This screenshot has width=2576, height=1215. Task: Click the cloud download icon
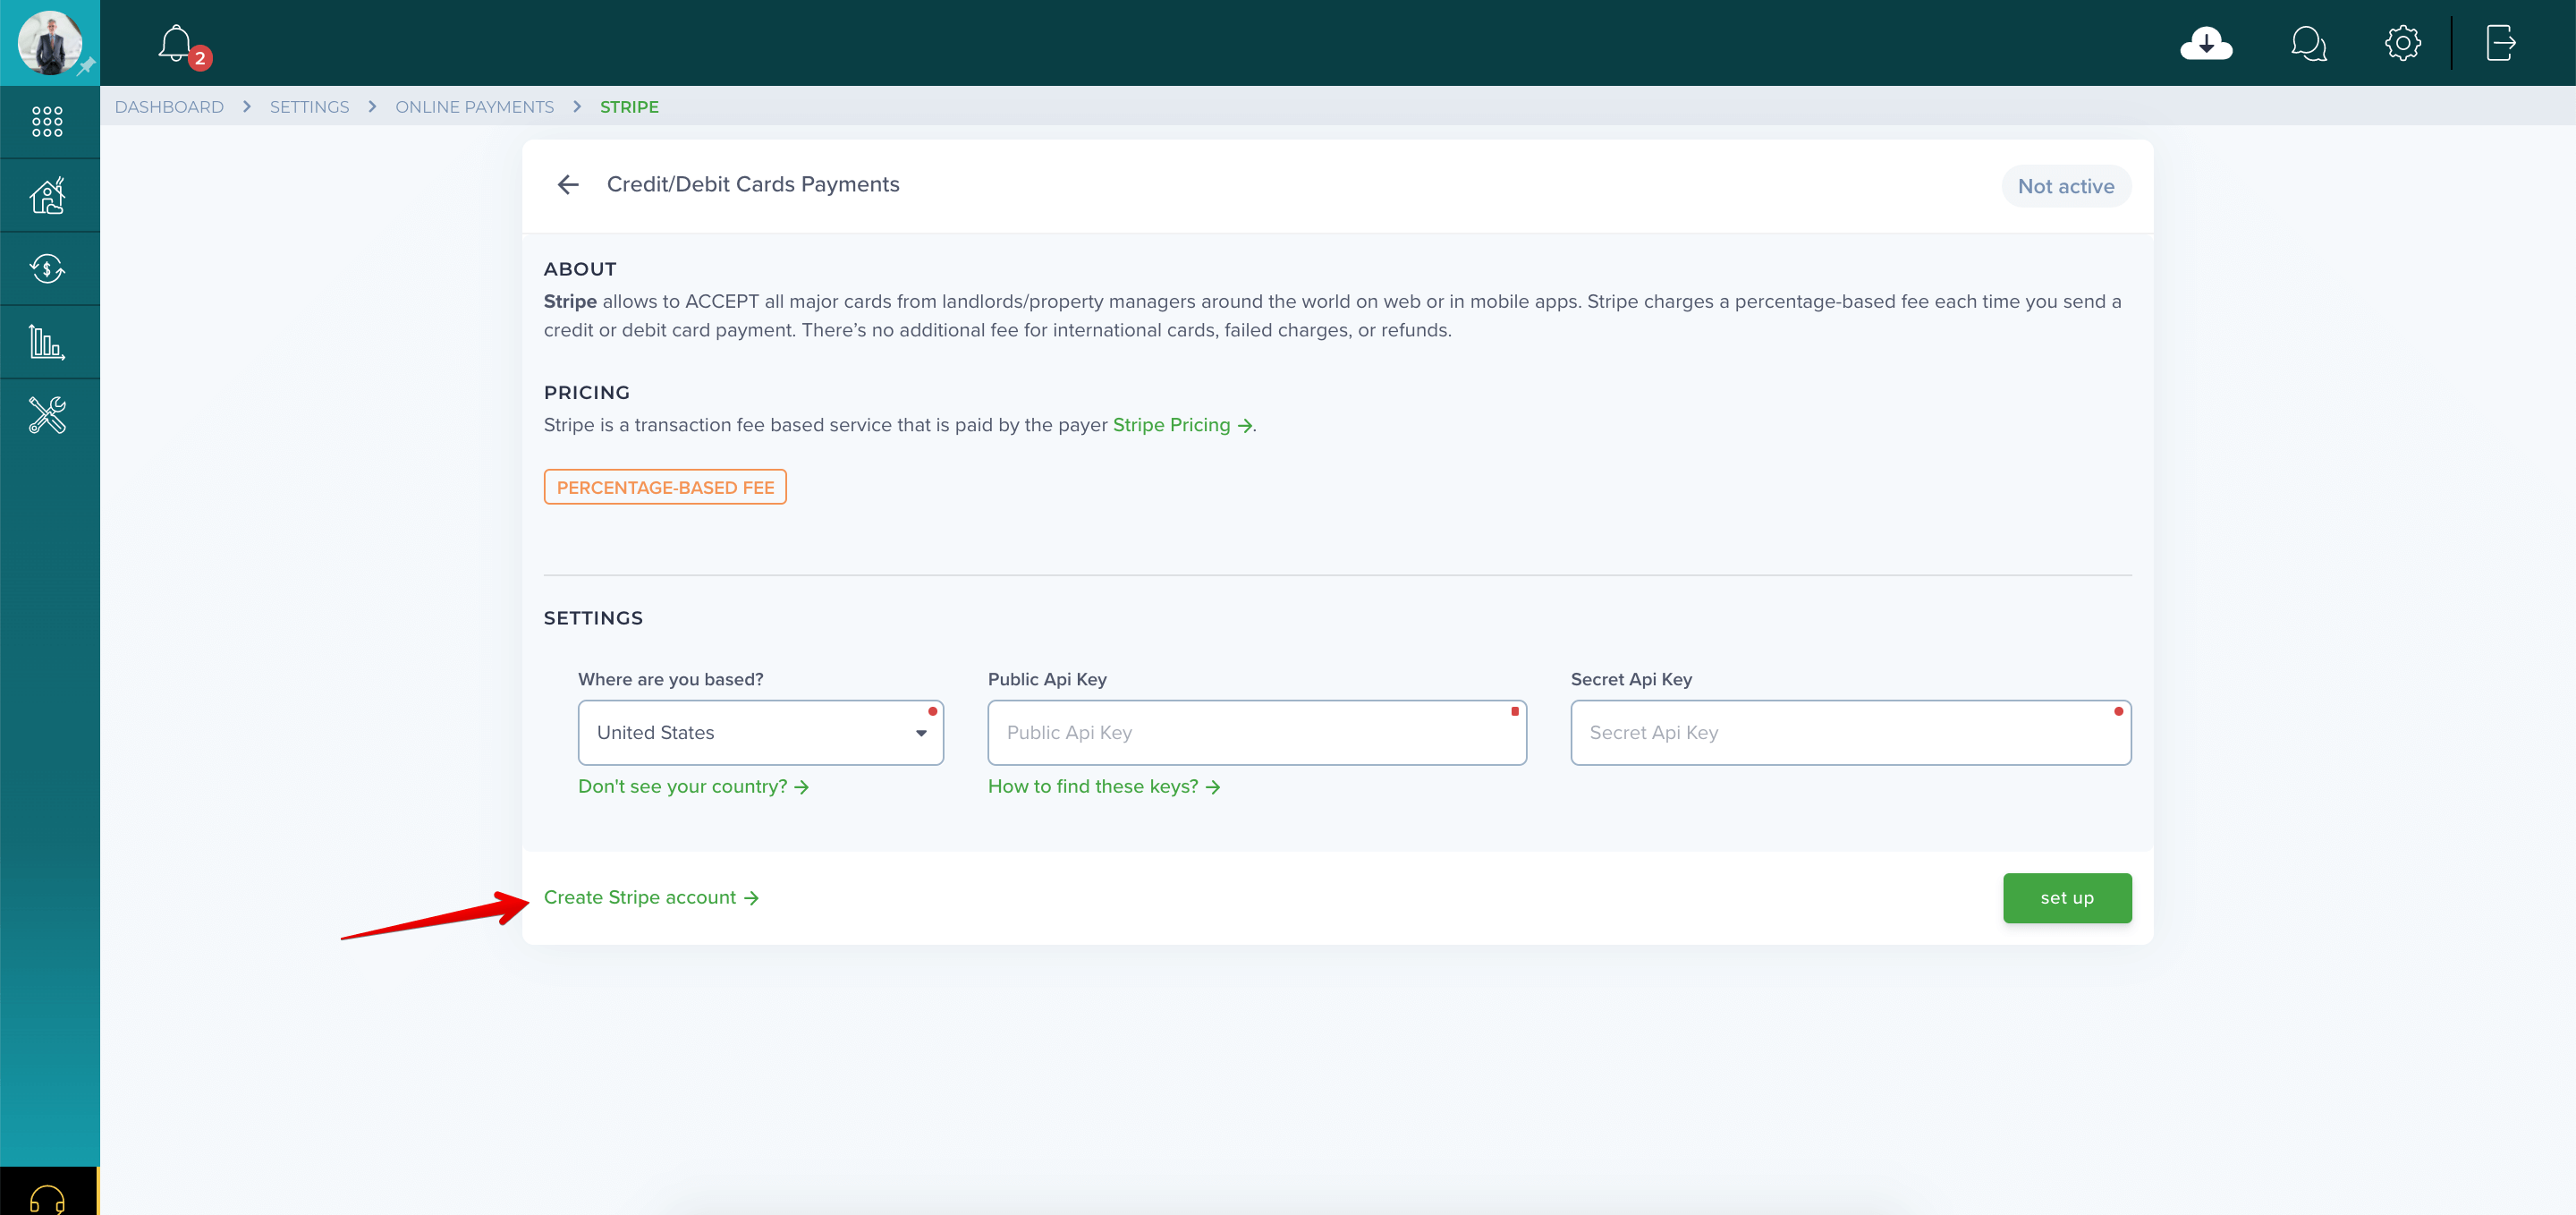2206,43
